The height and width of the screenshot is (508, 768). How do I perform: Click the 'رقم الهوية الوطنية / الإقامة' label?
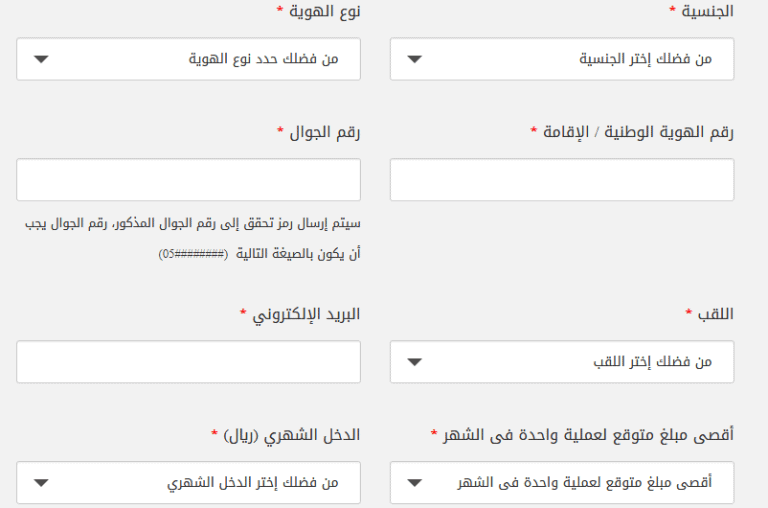point(638,132)
